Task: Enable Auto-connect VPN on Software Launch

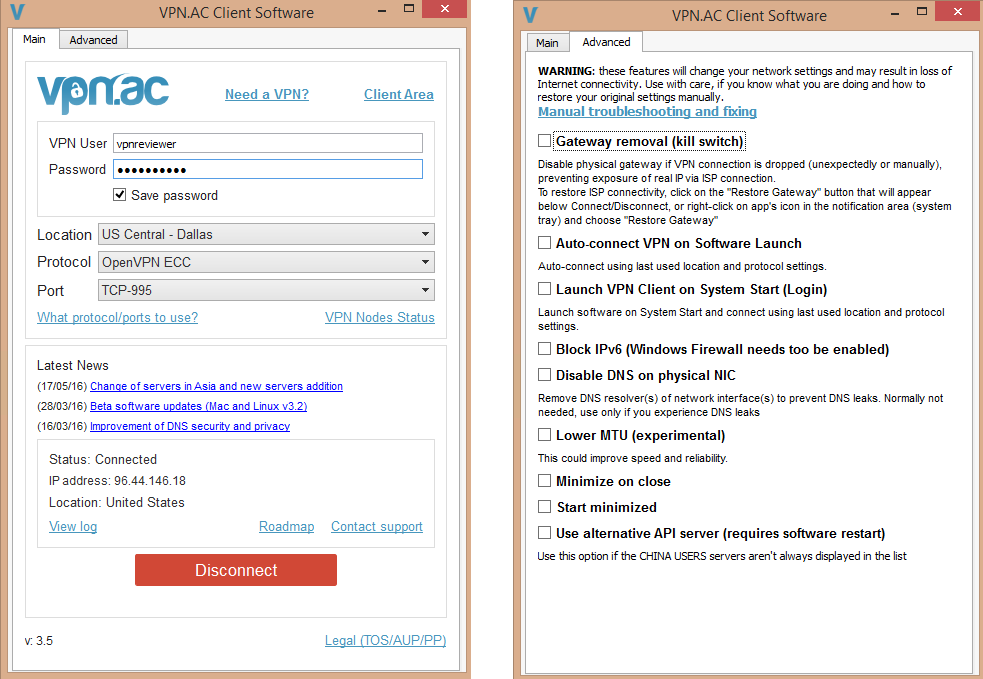Action: click(545, 243)
